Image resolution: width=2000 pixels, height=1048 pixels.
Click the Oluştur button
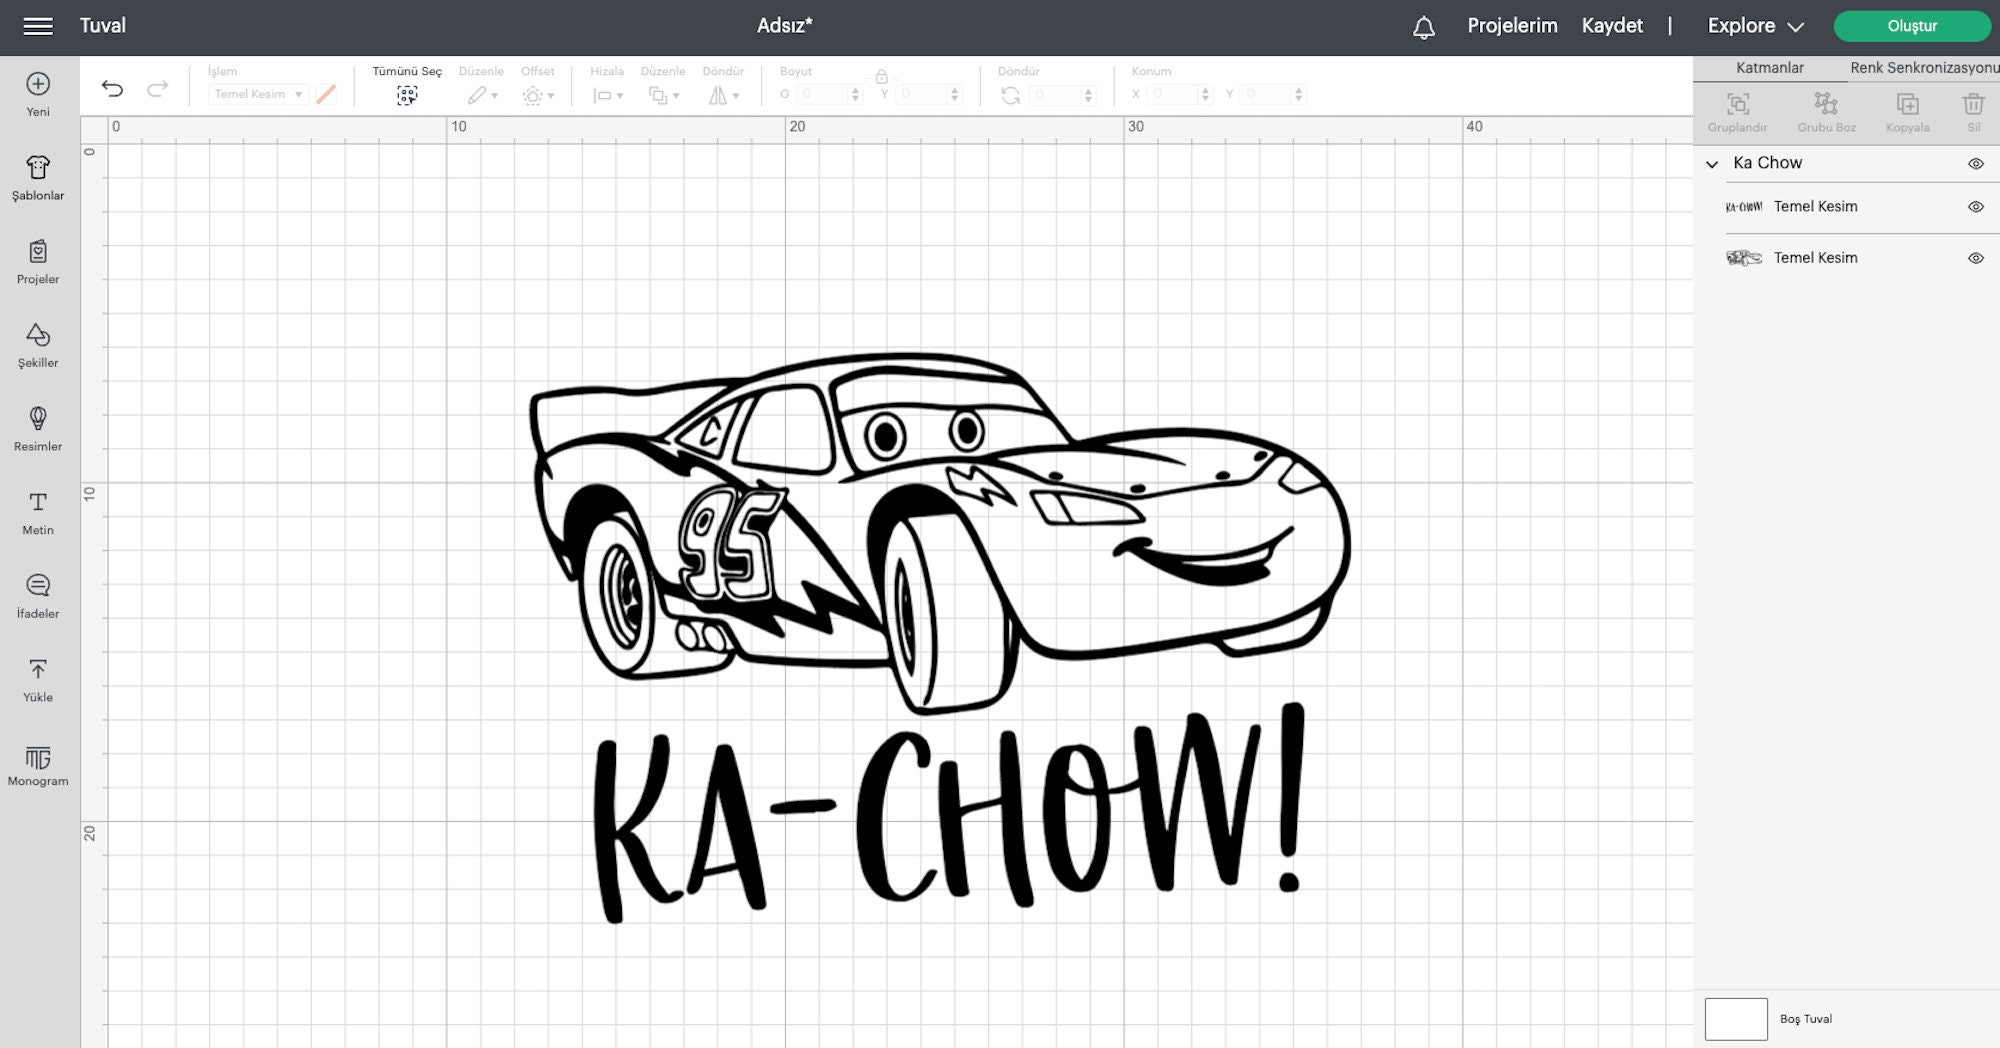[x=1911, y=25]
